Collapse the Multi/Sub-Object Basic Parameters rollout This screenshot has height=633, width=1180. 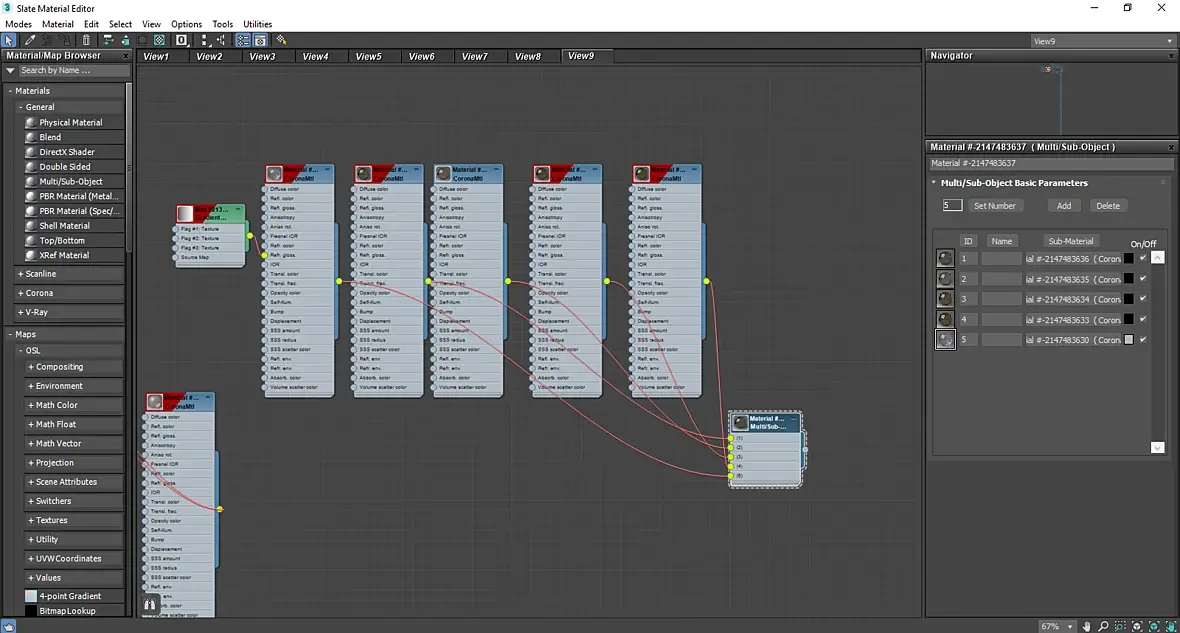point(934,183)
